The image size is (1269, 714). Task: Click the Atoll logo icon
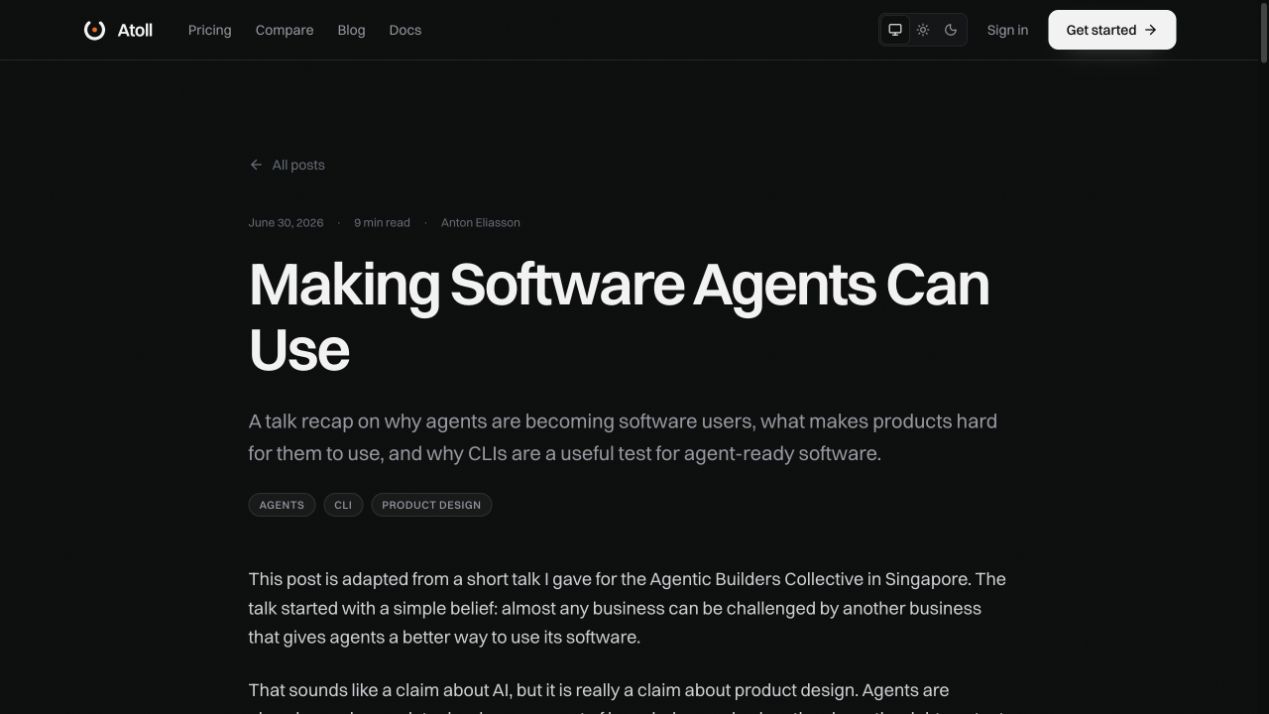94,30
